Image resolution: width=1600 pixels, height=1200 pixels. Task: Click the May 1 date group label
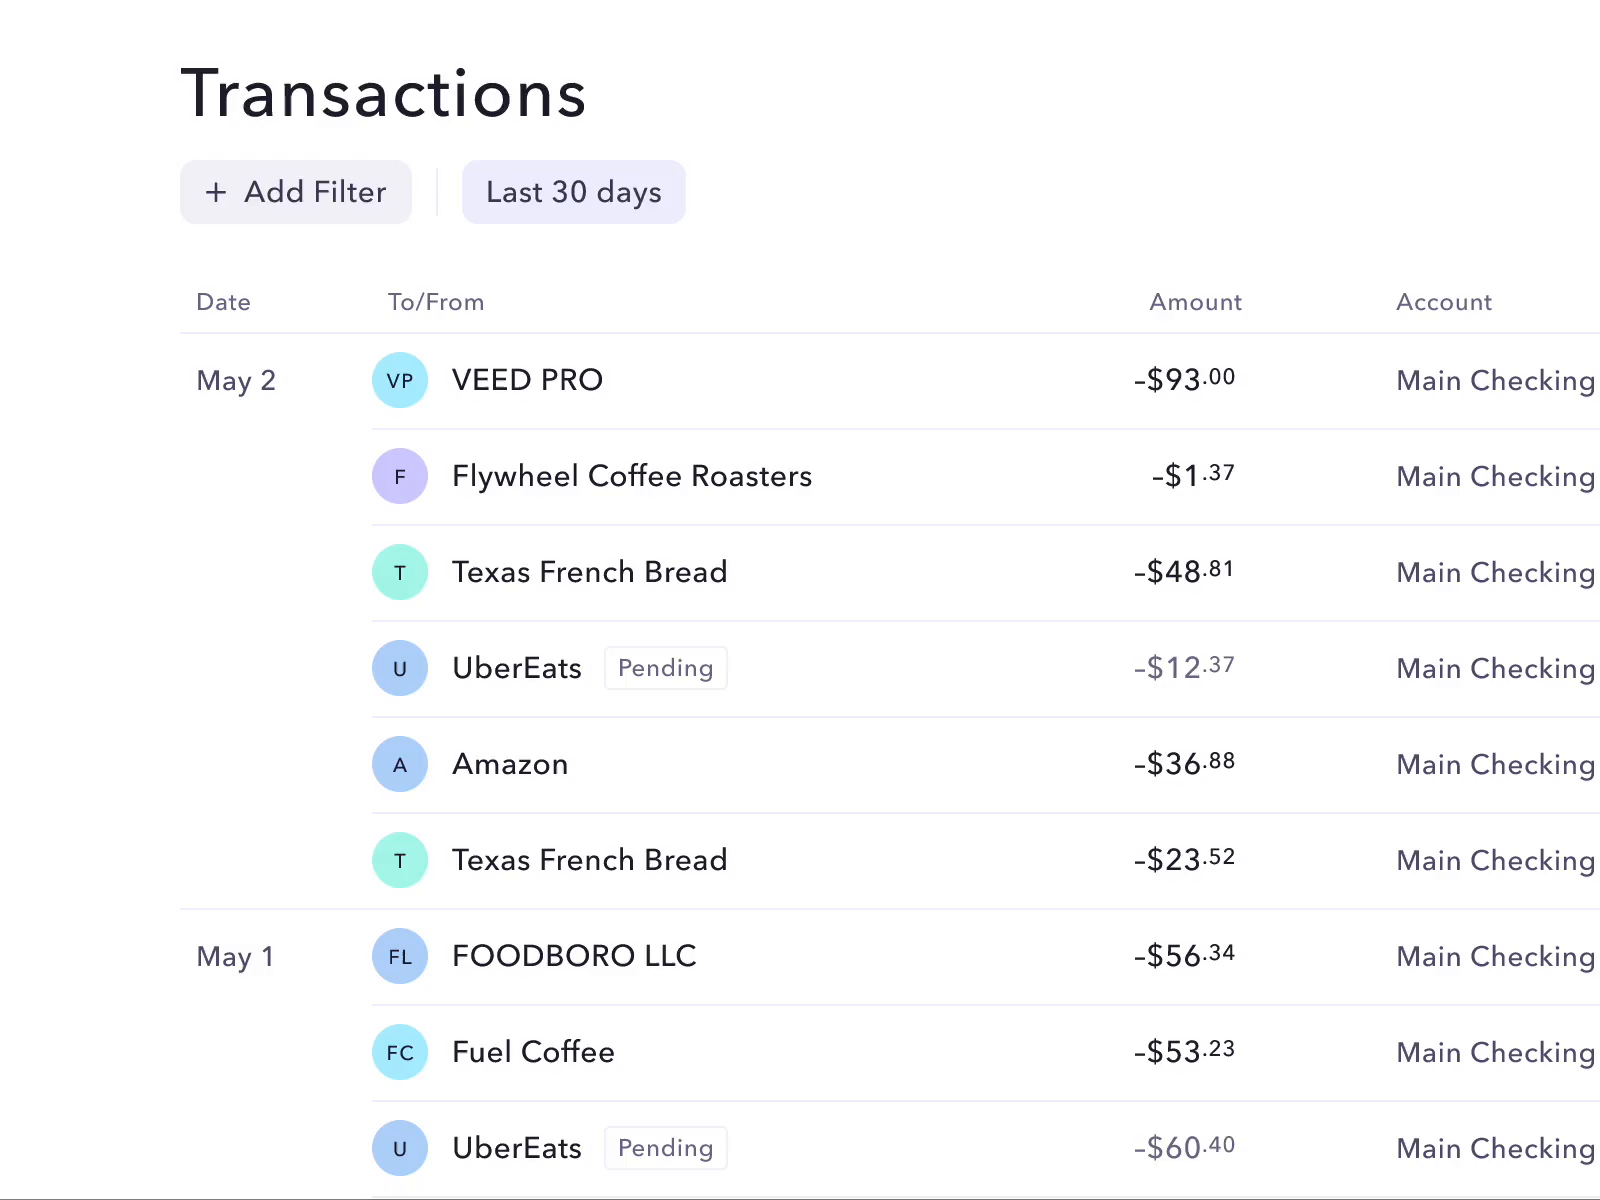click(235, 956)
